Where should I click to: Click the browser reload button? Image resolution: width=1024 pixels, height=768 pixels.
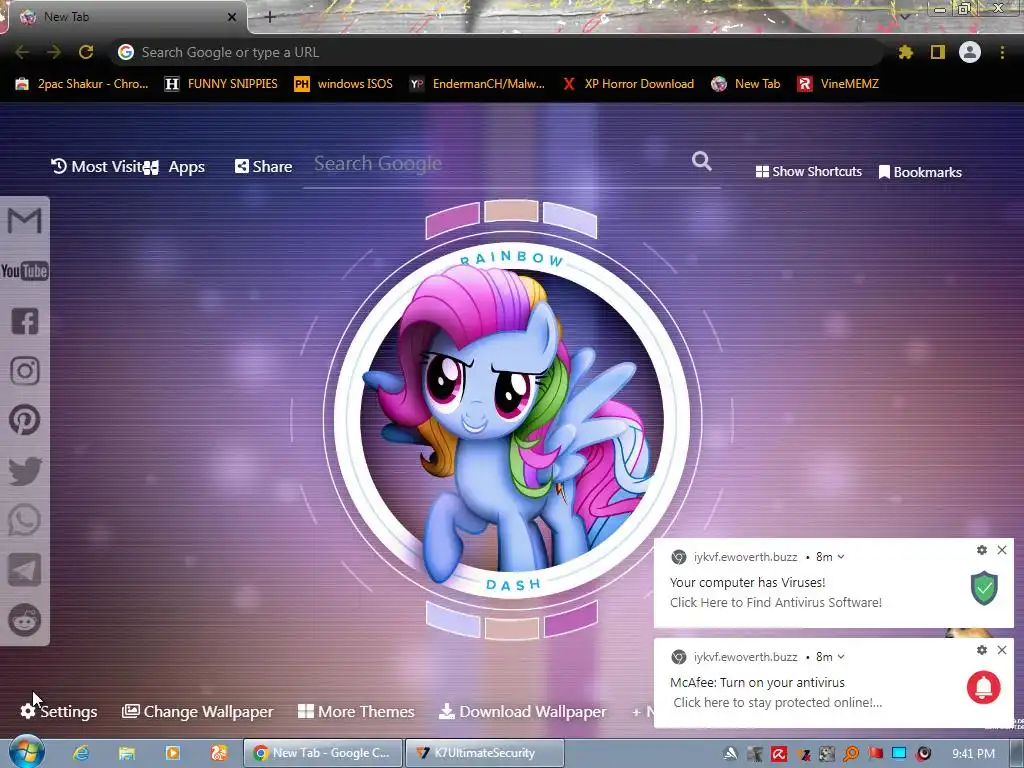86,52
